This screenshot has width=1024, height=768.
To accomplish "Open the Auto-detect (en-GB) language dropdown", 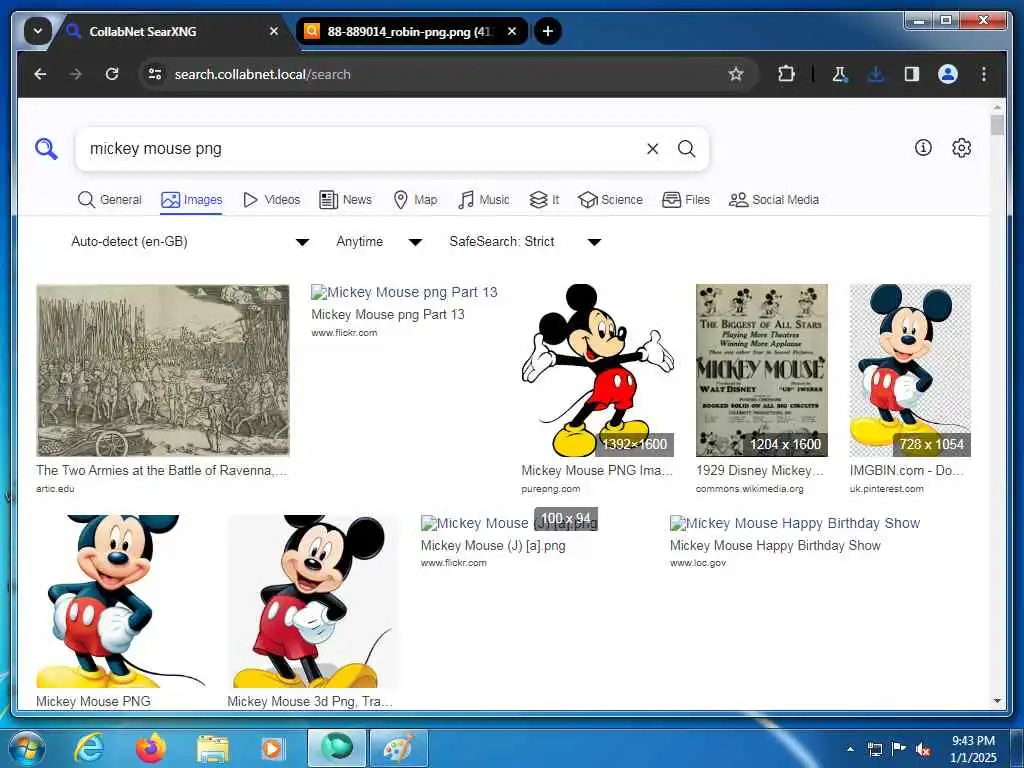I will point(189,242).
